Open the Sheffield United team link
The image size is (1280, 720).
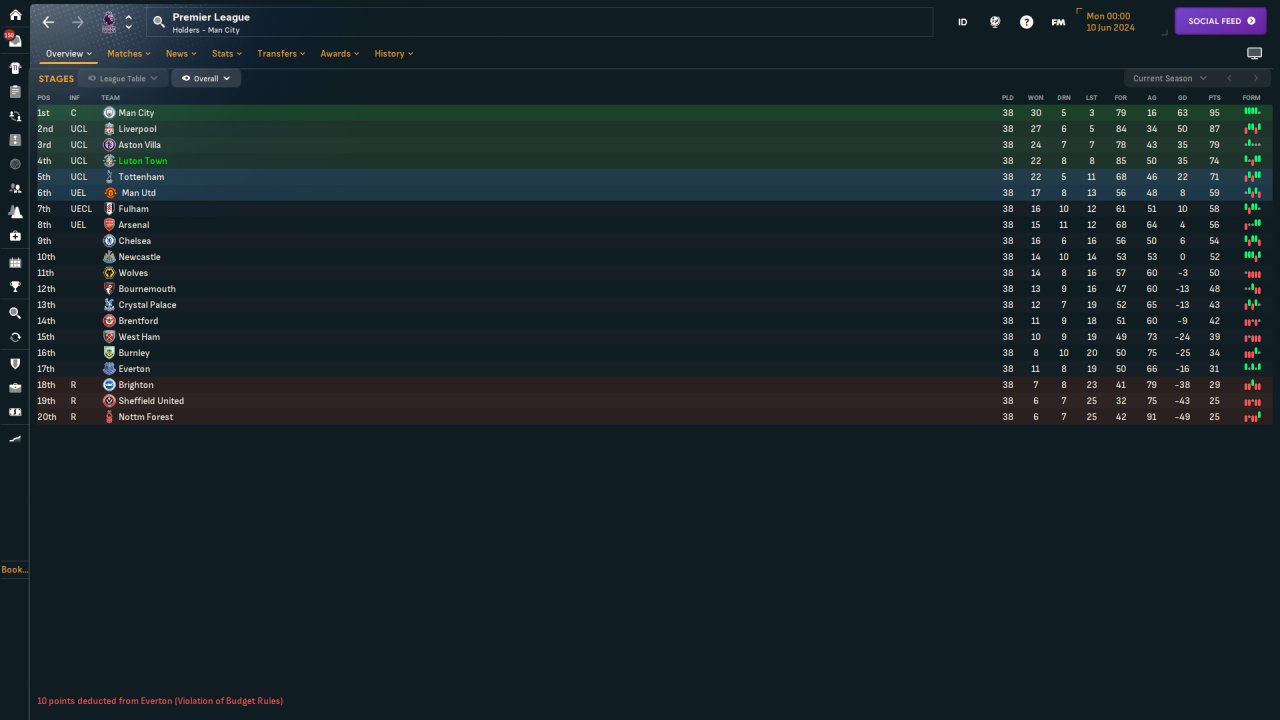[x=151, y=401]
